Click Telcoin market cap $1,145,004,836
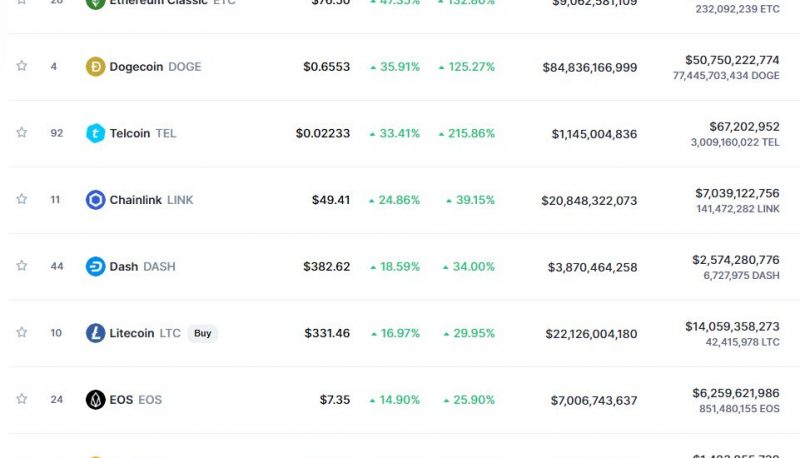Viewport: 800px width, 458px height. coord(594,134)
